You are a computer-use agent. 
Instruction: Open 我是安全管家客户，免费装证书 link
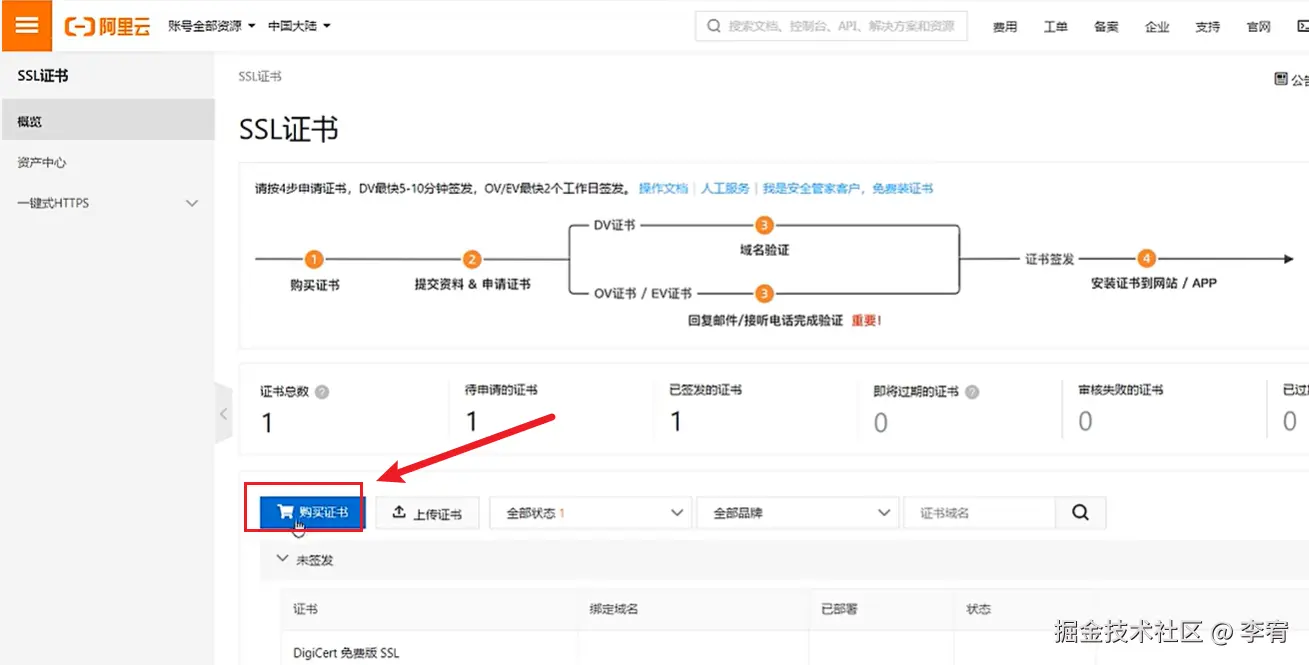click(848, 188)
